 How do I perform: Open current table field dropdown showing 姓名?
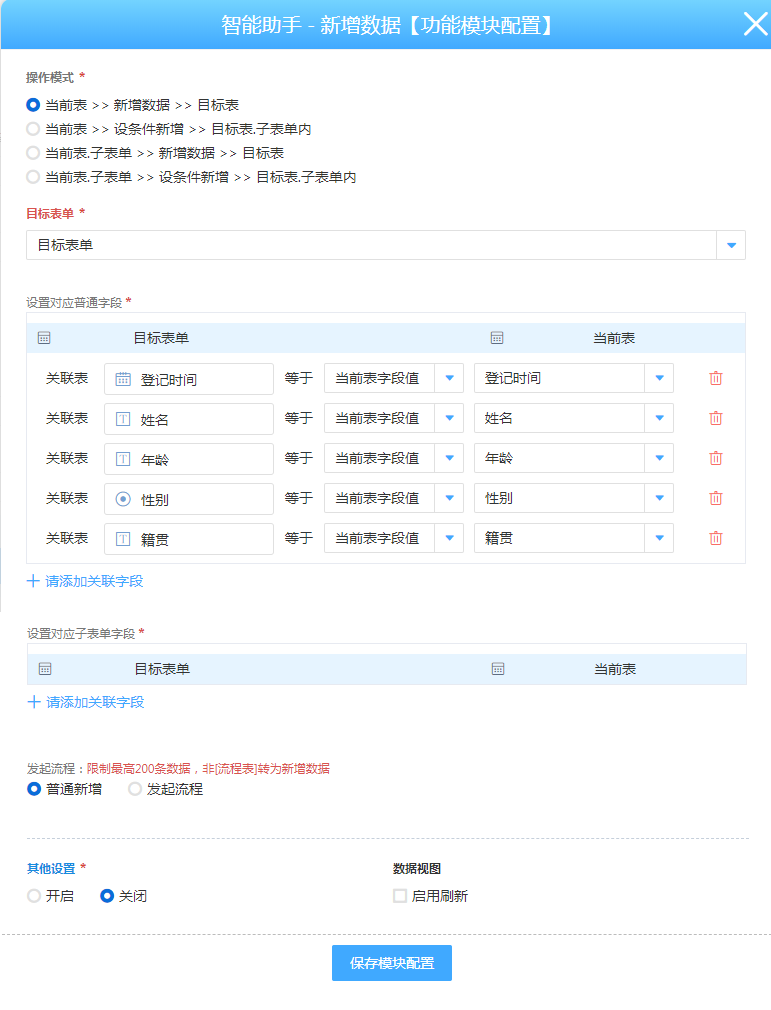coord(659,418)
